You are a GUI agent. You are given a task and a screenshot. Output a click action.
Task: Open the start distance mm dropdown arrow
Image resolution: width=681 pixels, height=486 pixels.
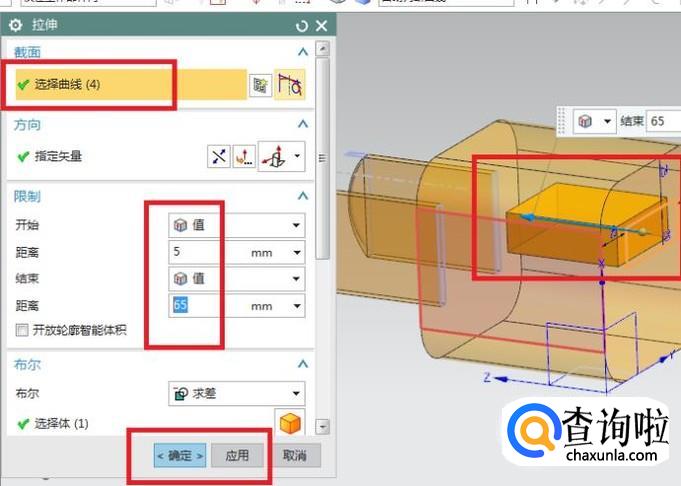(x=297, y=252)
